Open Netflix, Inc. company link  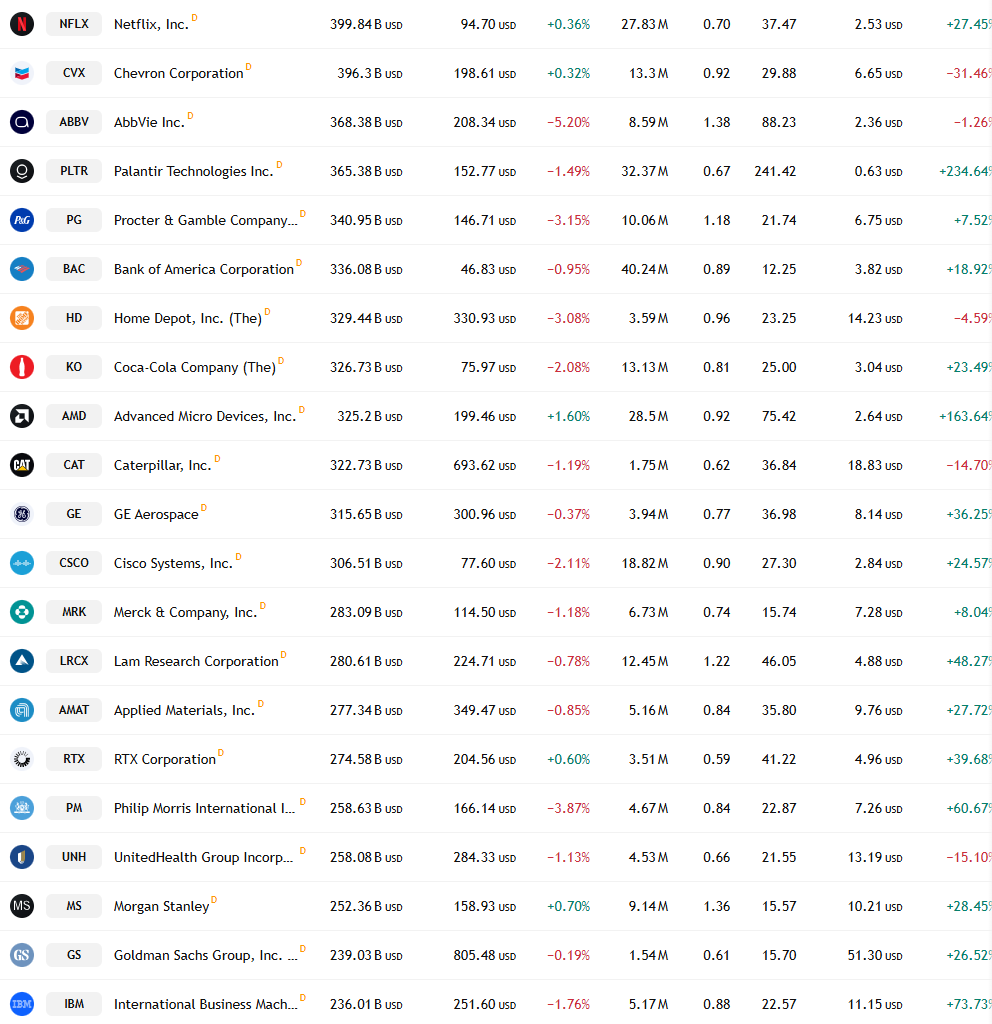[151, 25]
